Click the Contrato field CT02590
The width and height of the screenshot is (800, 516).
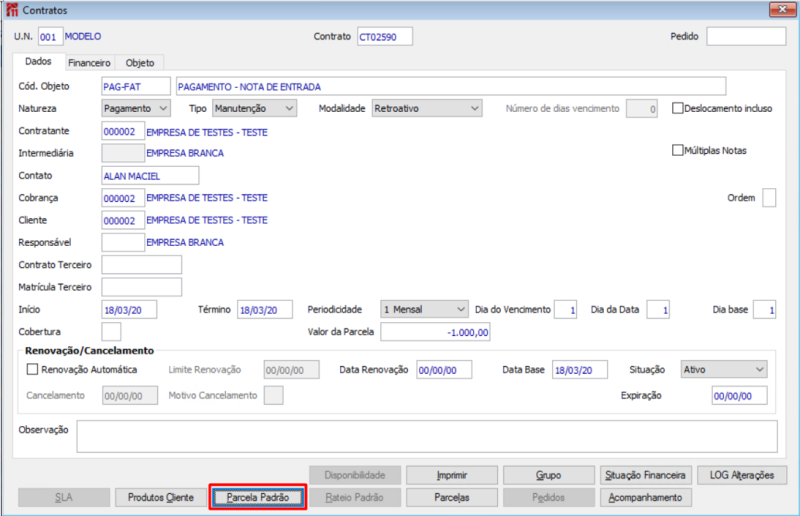click(x=385, y=37)
